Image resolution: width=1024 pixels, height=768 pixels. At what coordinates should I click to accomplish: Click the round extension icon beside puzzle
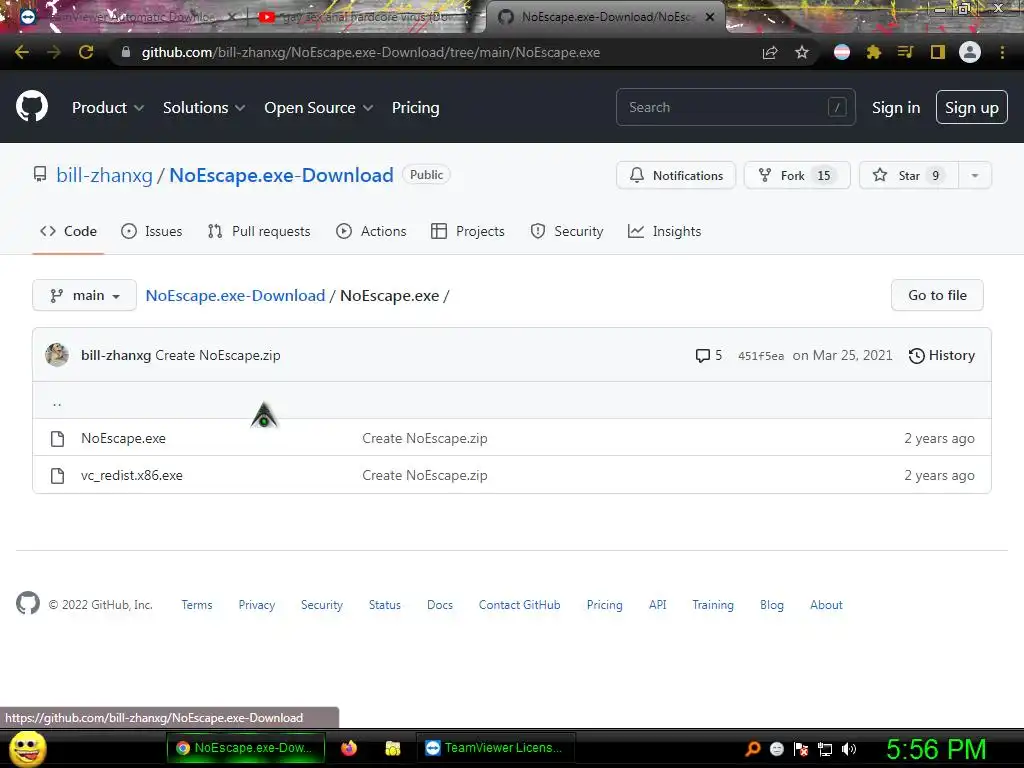pyautogui.click(x=842, y=52)
